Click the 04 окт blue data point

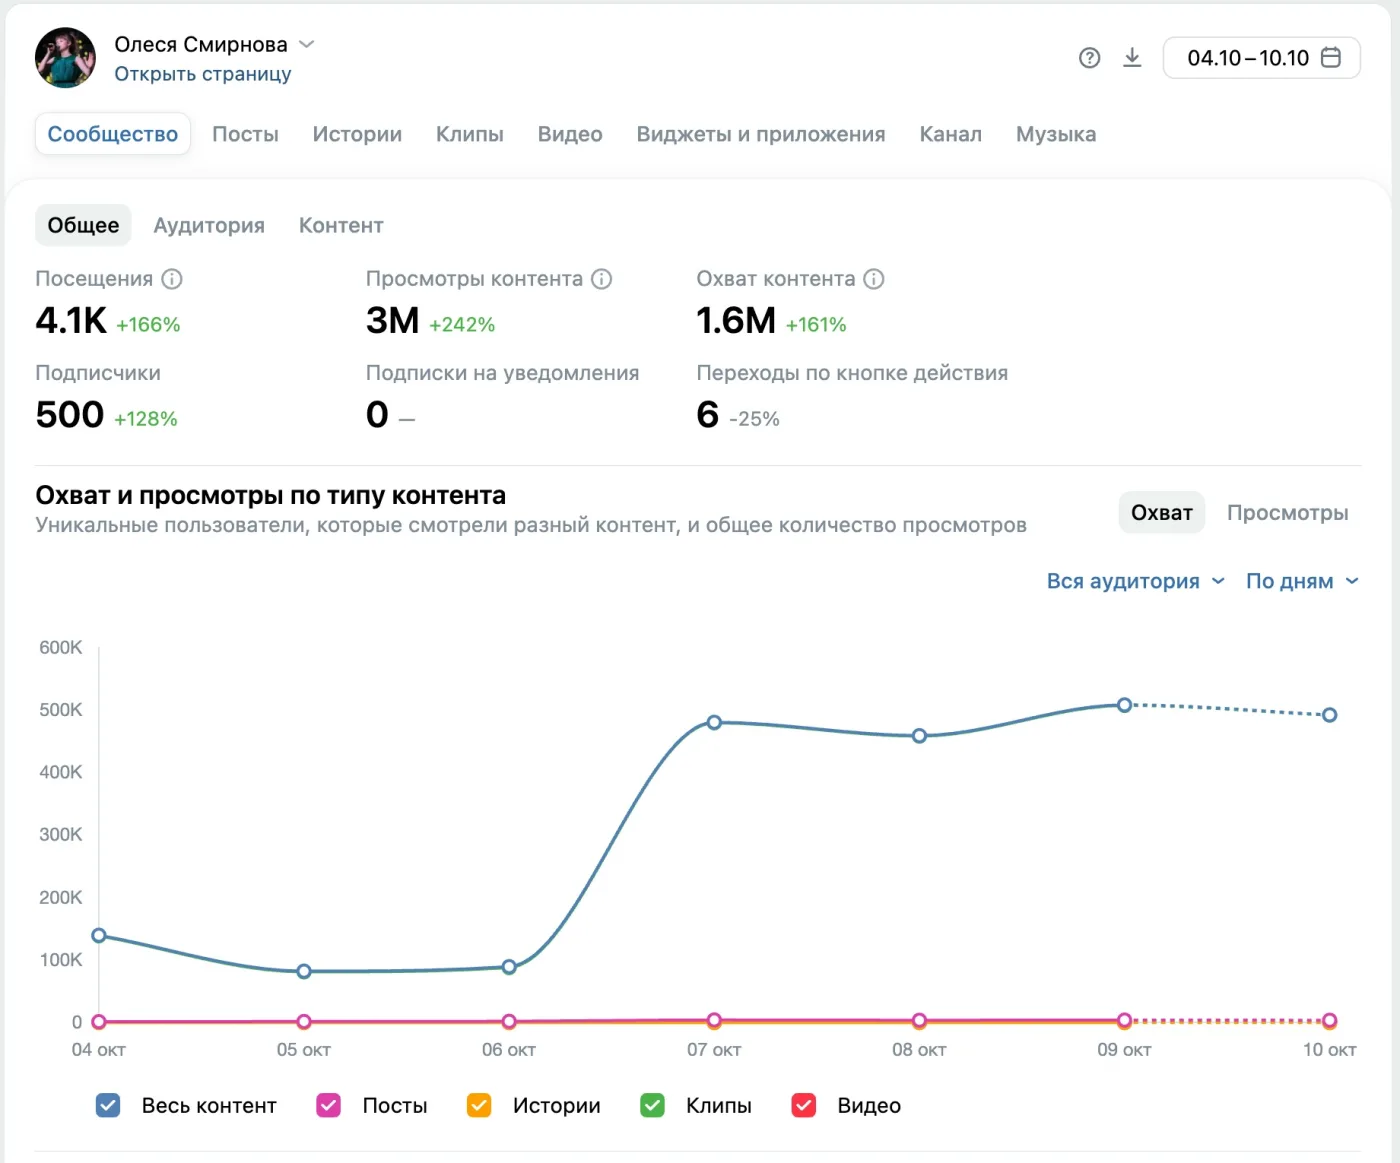pos(99,936)
